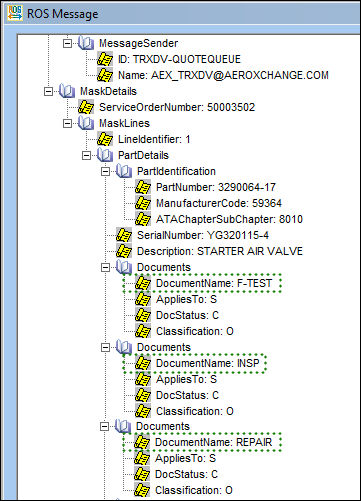Click the ATAChapterSubChapter field icon
The width and height of the screenshot is (361, 501).
(x=143, y=219)
